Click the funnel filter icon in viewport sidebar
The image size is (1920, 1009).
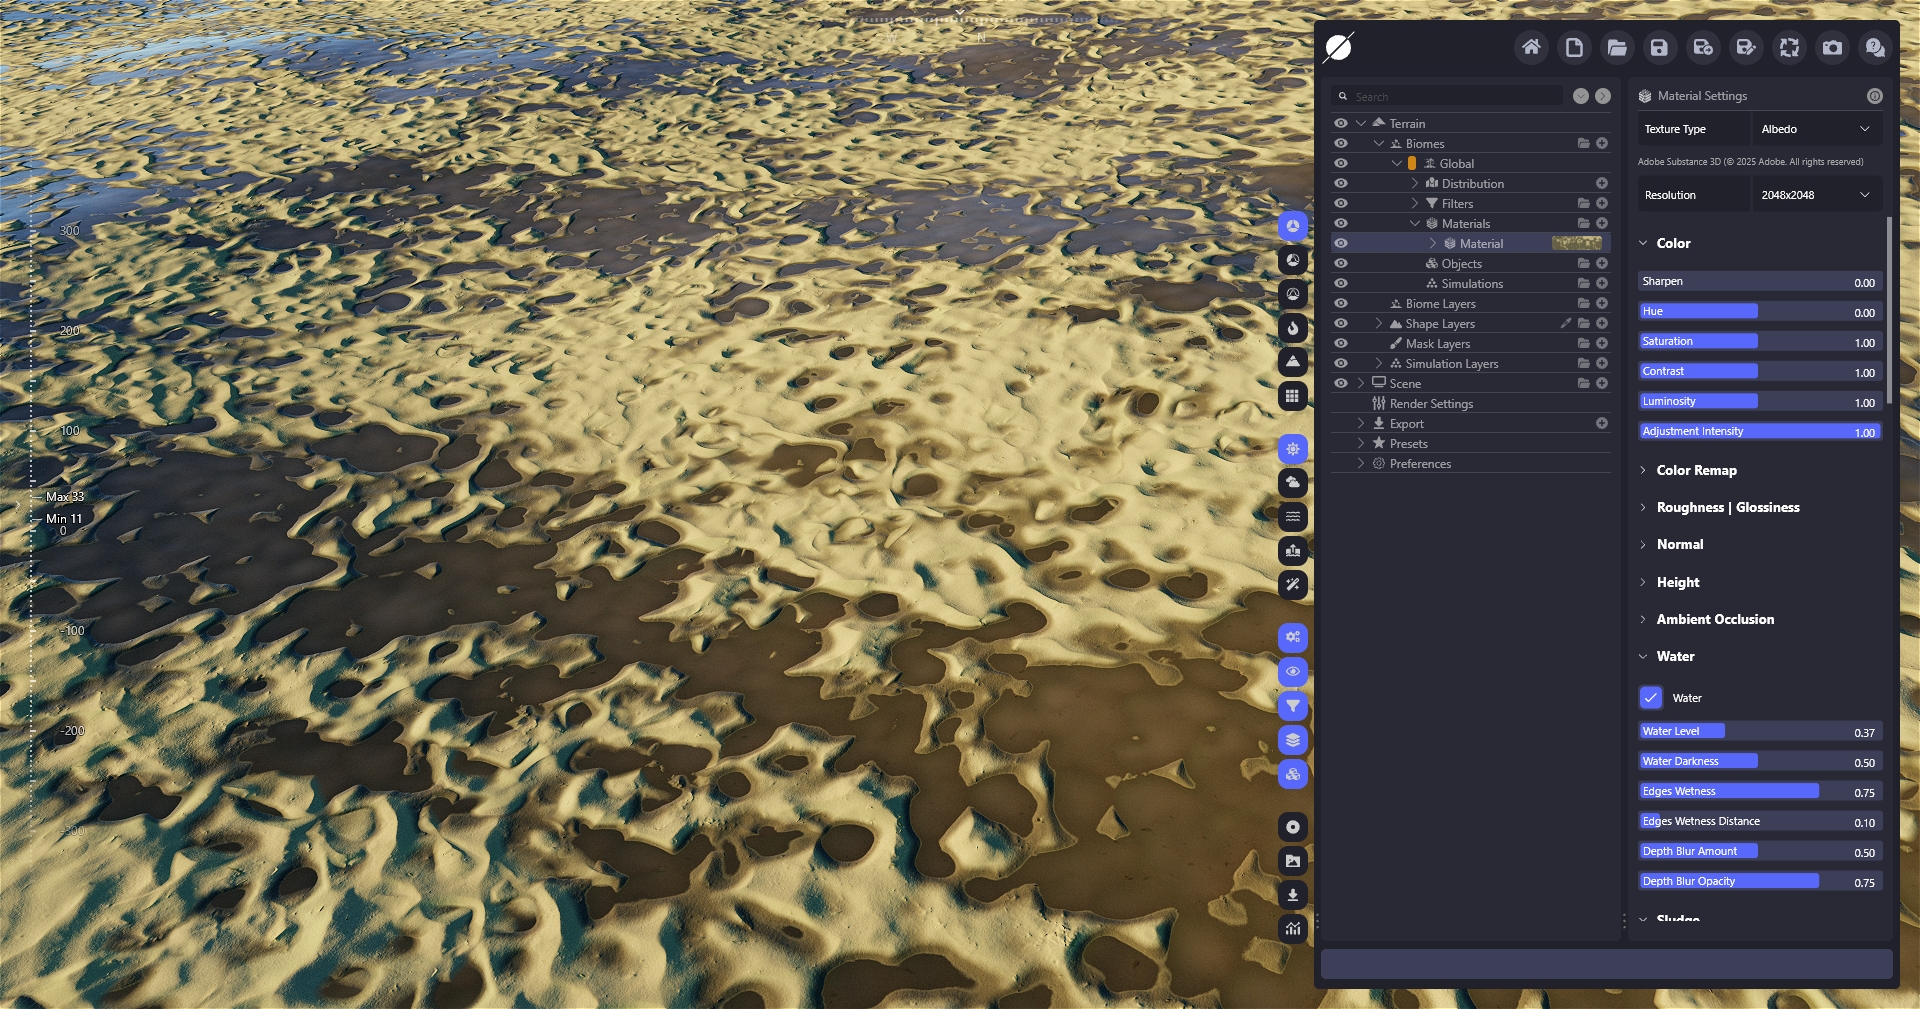(x=1293, y=706)
